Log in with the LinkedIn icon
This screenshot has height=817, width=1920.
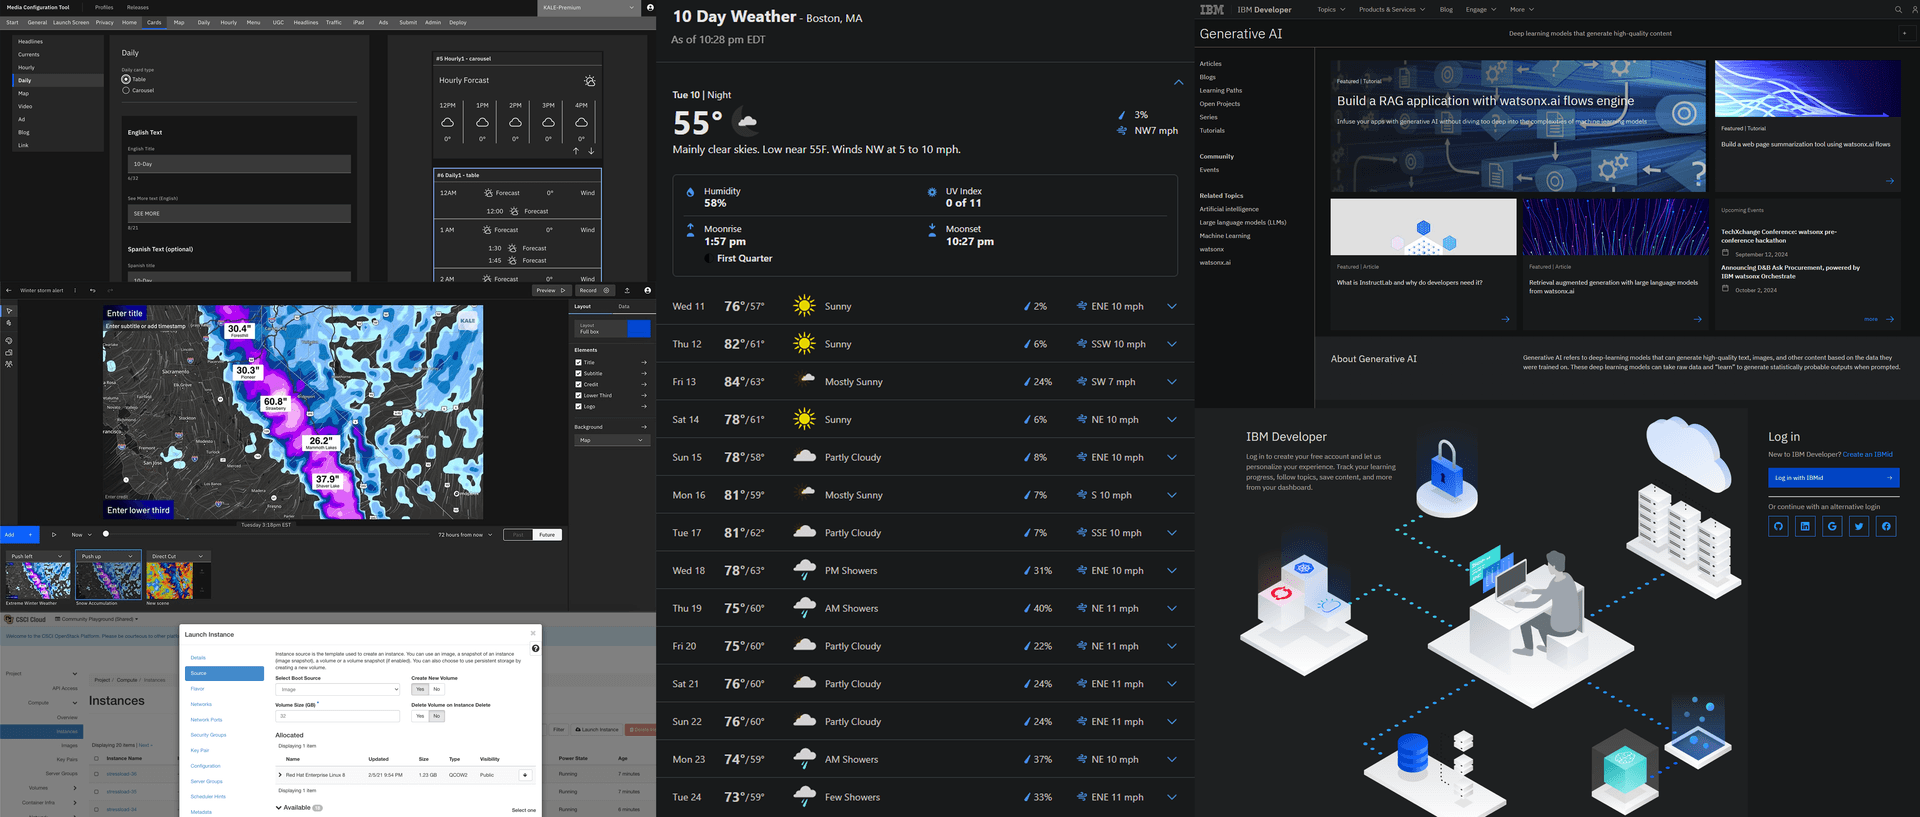[x=1805, y=526]
